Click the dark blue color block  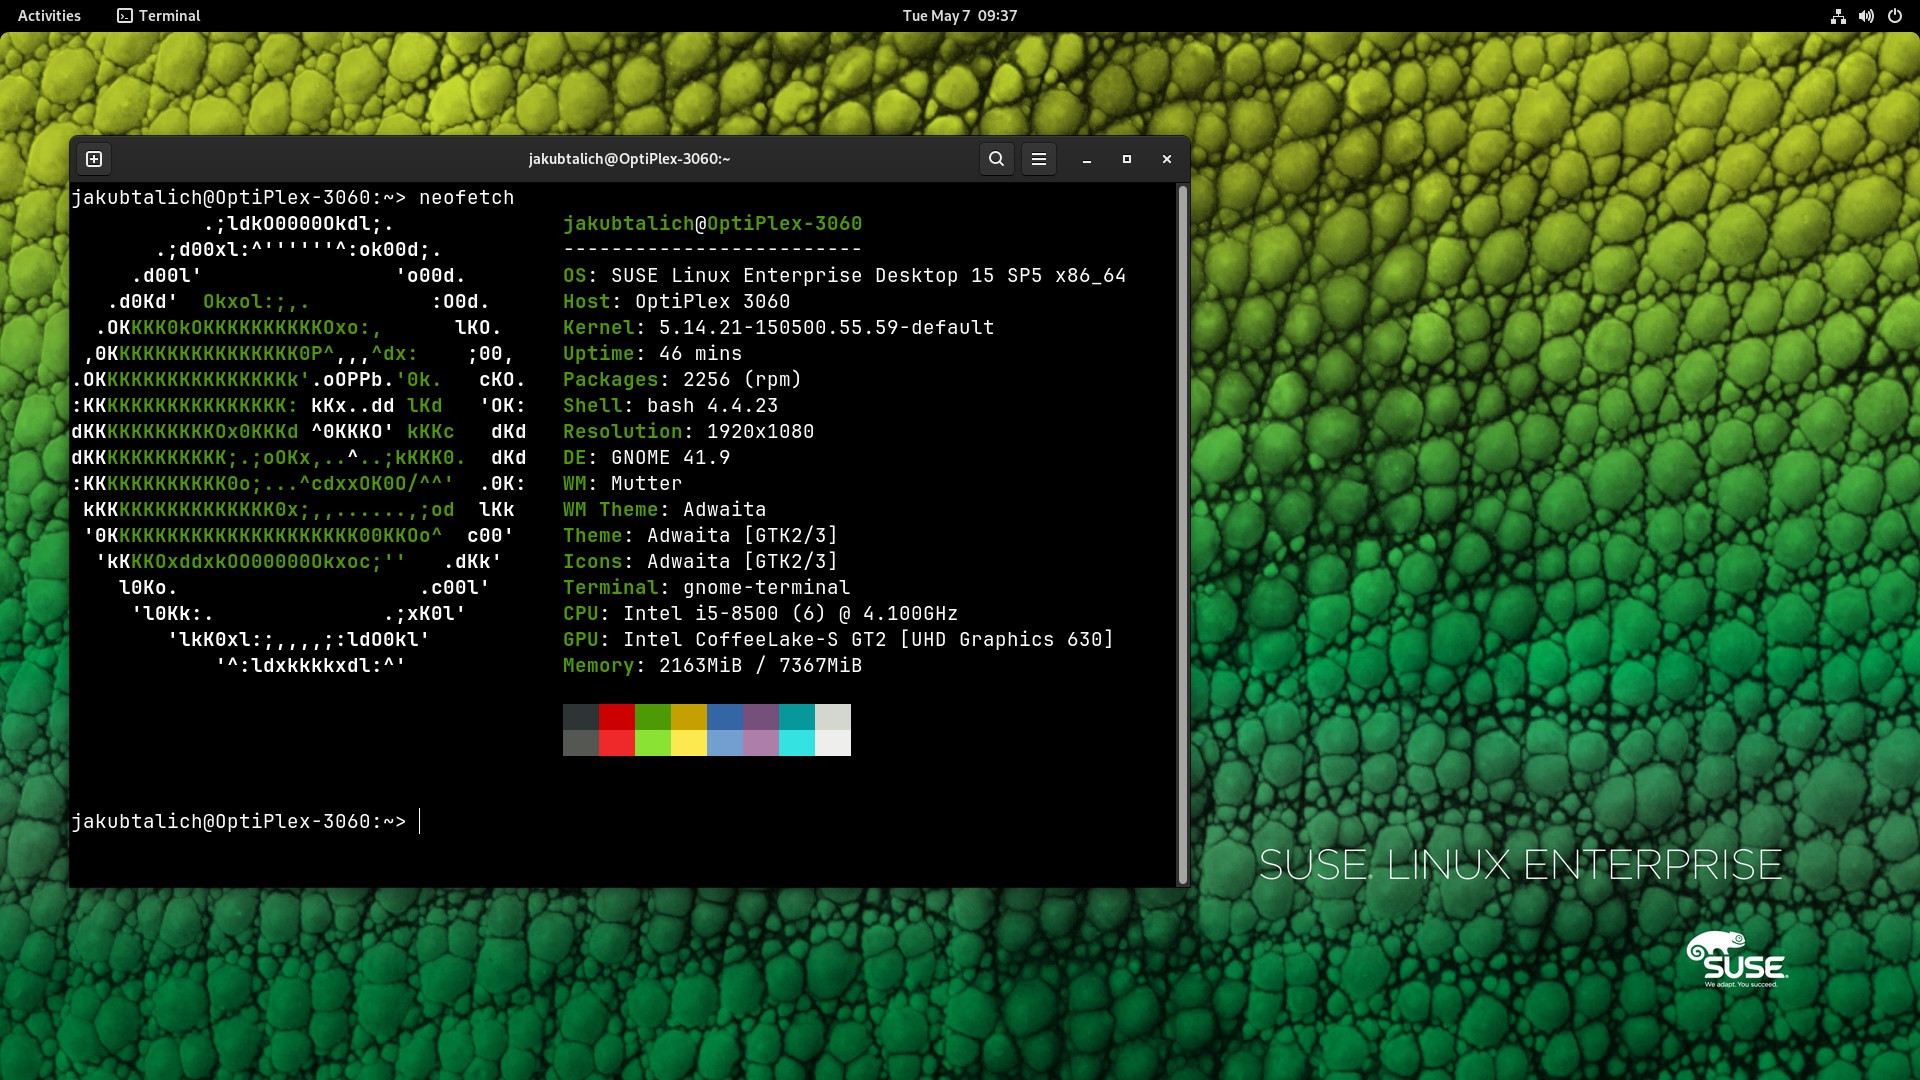coord(725,717)
